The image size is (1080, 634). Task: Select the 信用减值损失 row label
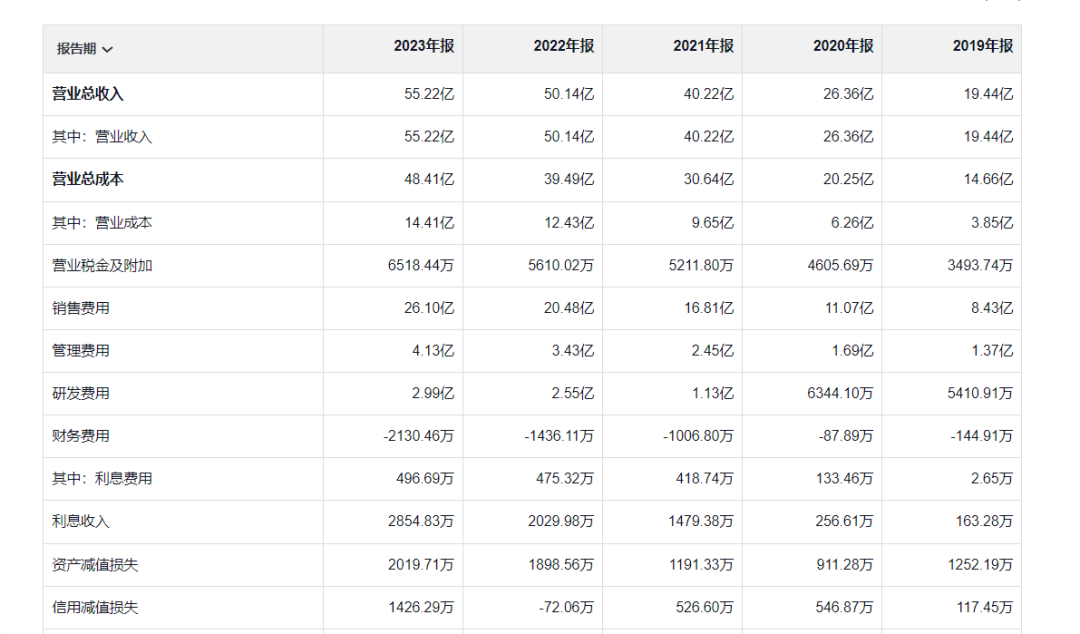95,607
